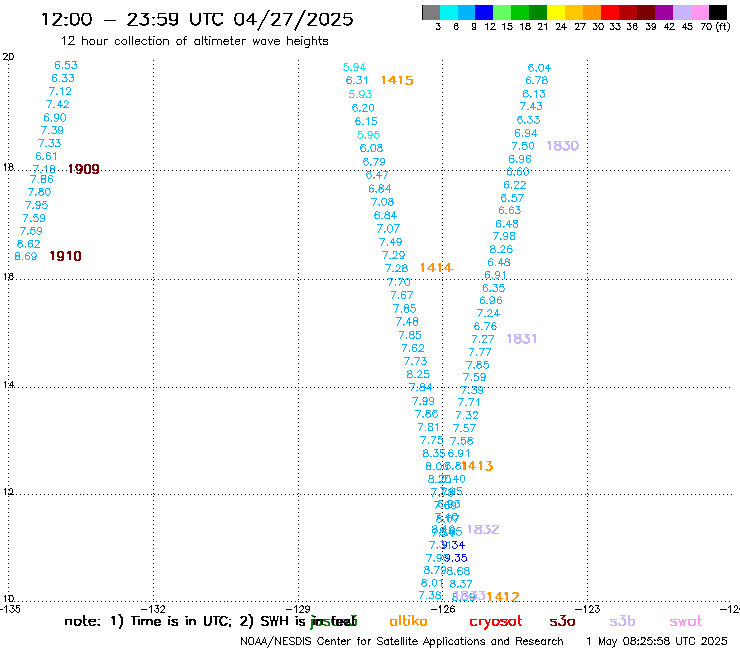Click the wave height value 7.49
Screen dimensions: 740x650
(x=390, y=242)
